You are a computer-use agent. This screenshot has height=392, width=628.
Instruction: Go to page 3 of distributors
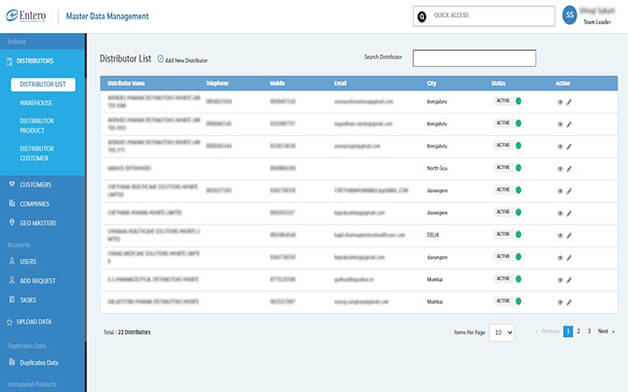[589, 331]
